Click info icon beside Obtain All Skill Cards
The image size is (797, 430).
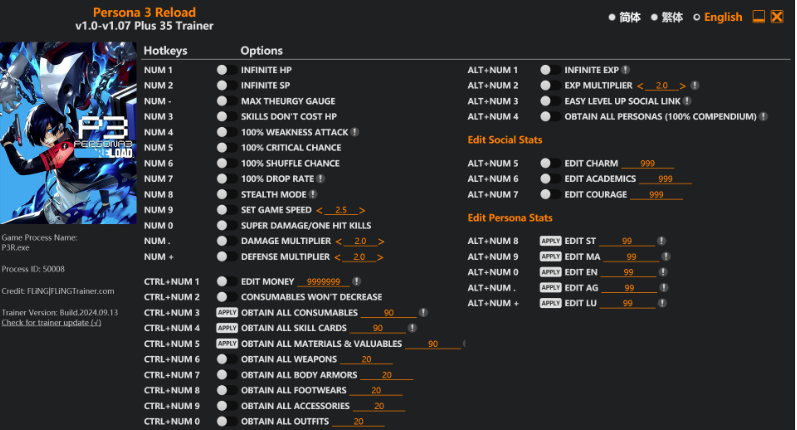(x=411, y=328)
